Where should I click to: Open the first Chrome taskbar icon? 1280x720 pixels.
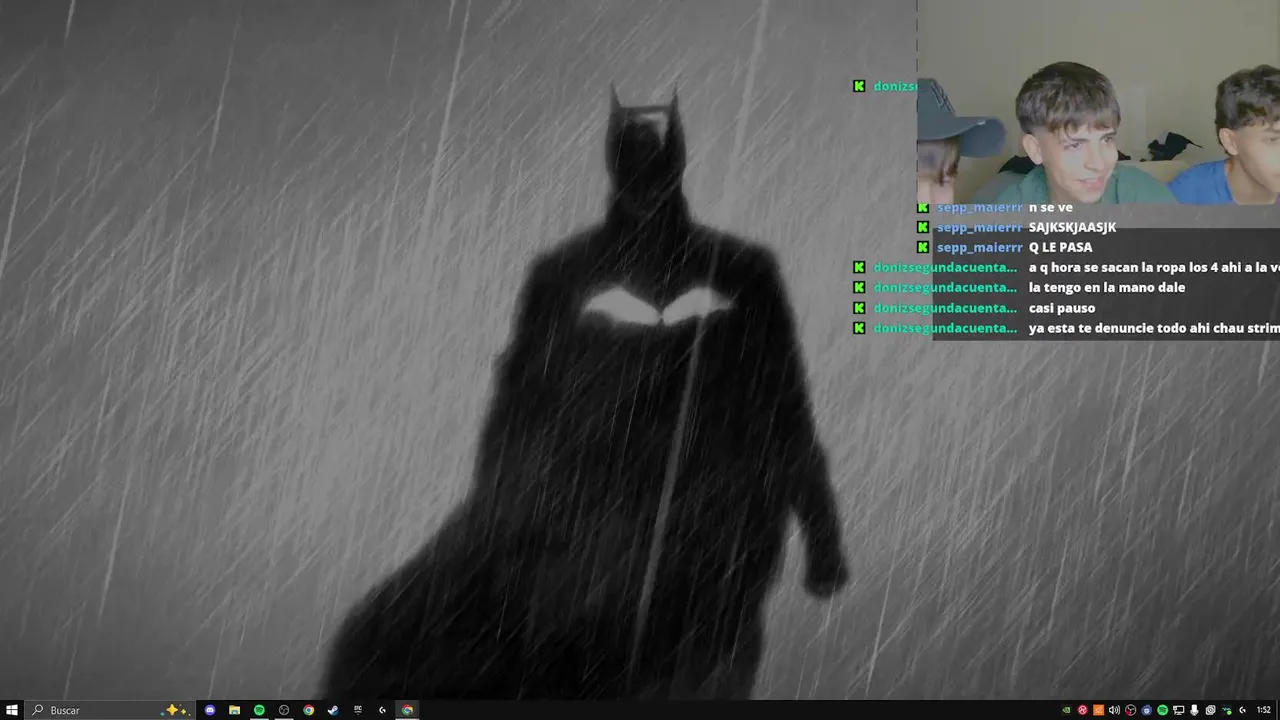pyautogui.click(x=309, y=710)
